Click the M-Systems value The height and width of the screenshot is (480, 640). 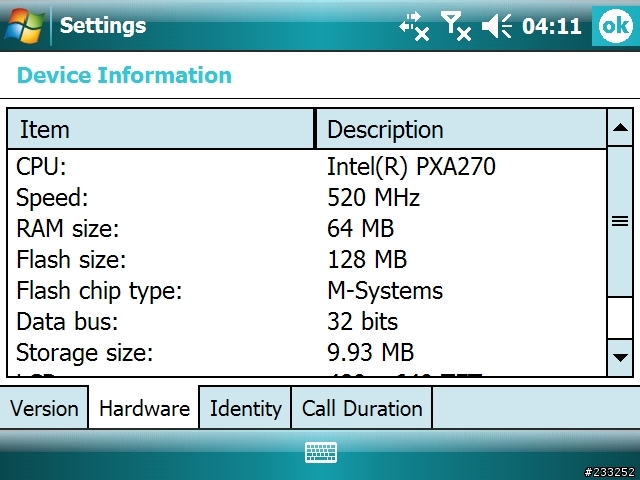click(x=385, y=291)
